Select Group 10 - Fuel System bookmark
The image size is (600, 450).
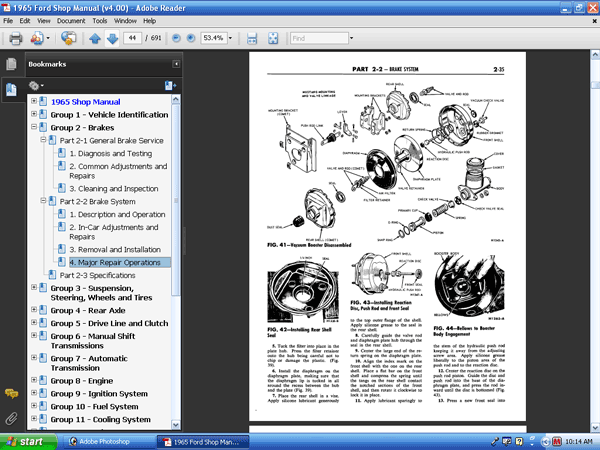point(94,406)
